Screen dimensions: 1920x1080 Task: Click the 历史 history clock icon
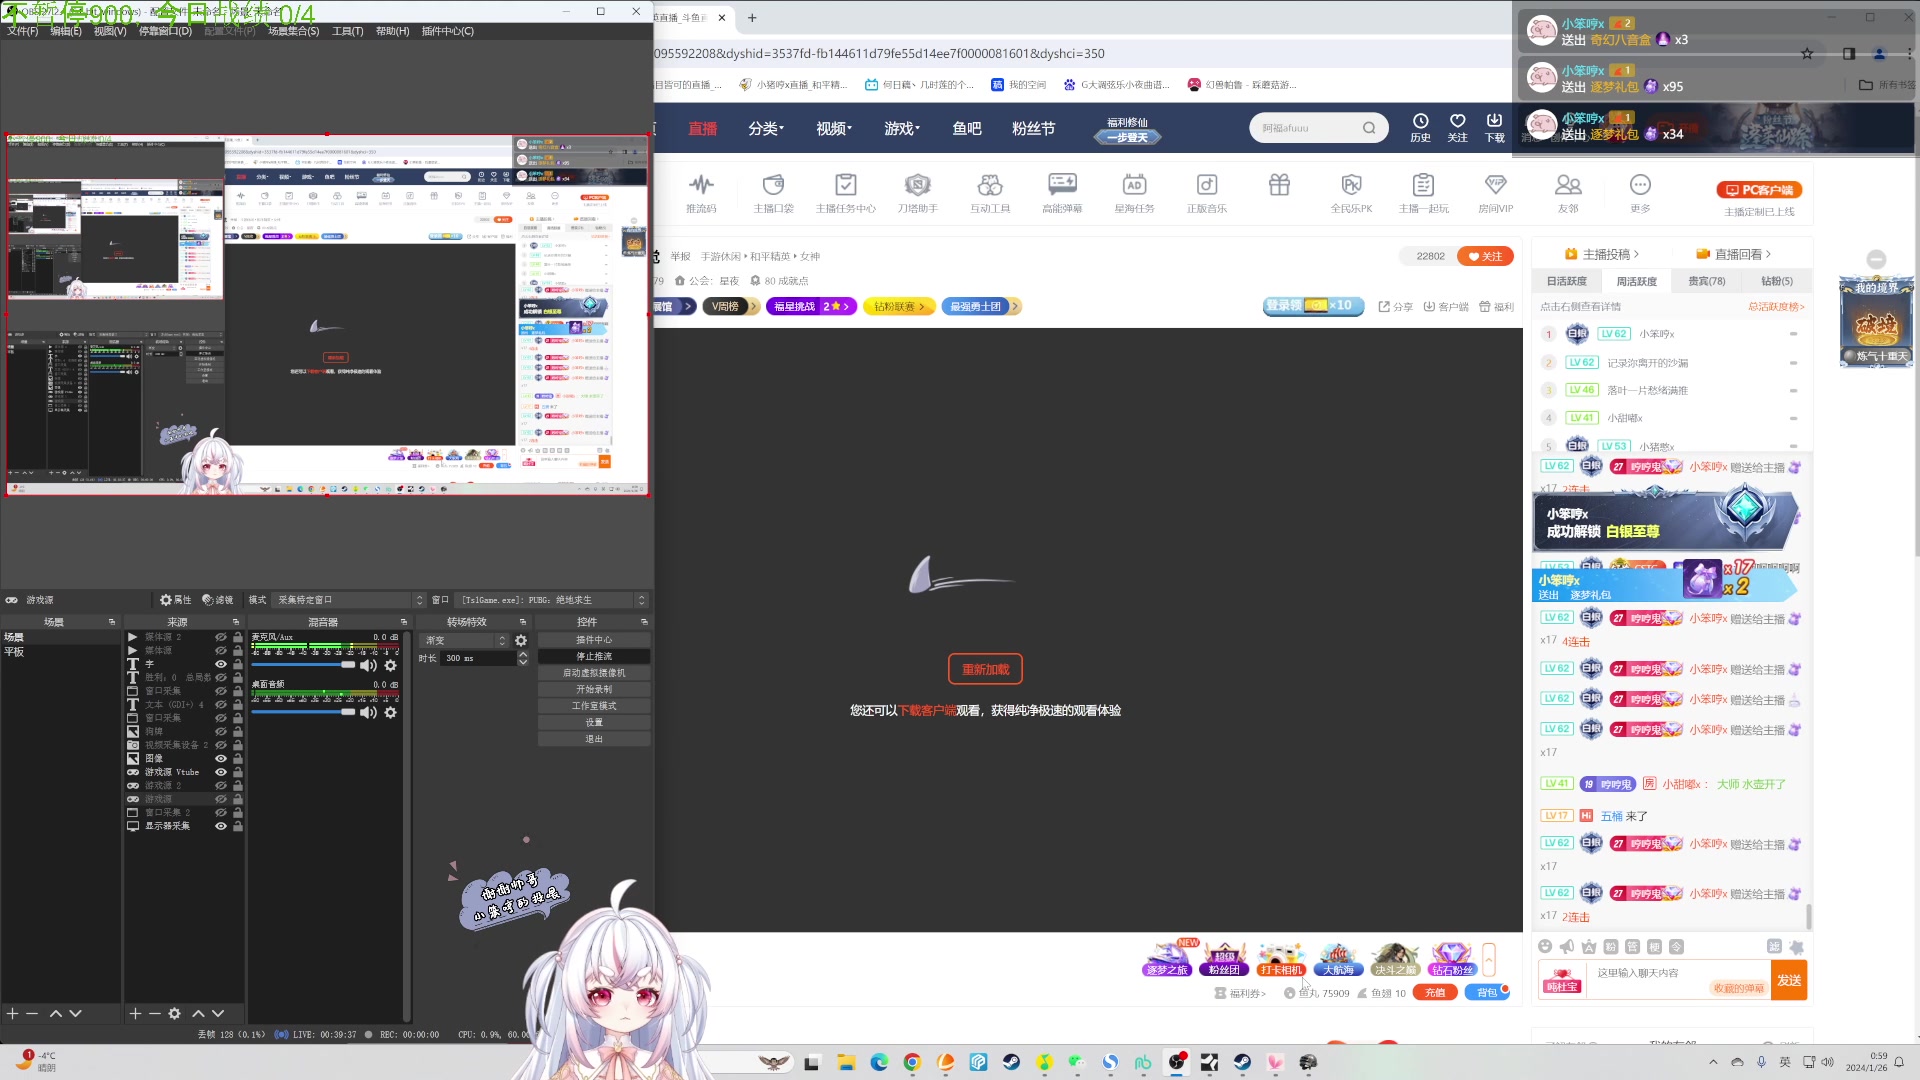(x=1420, y=122)
